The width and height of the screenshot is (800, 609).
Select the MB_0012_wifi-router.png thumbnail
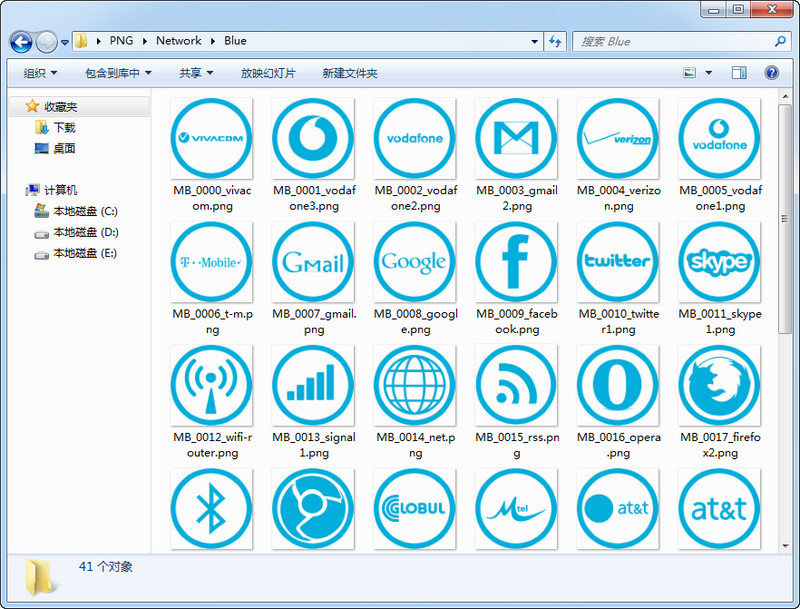211,386
